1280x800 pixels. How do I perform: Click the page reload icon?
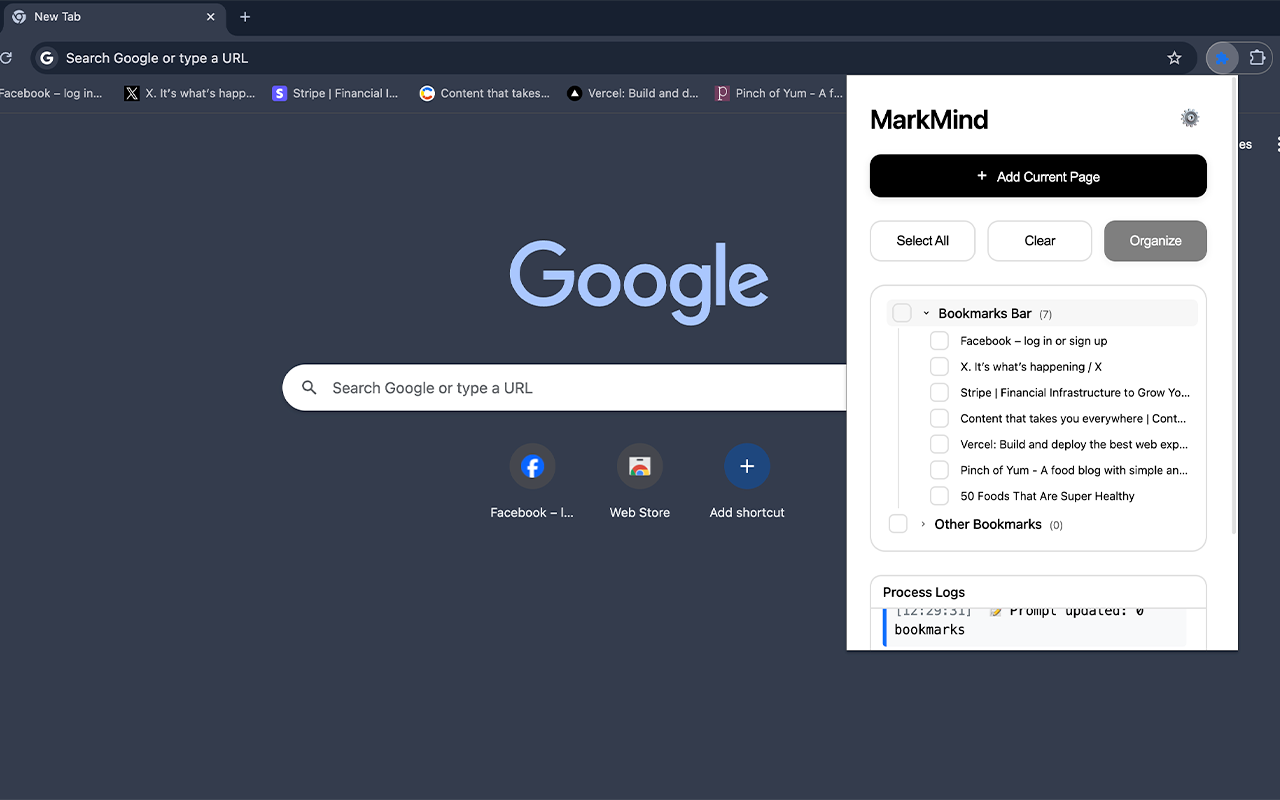point(6,58)
